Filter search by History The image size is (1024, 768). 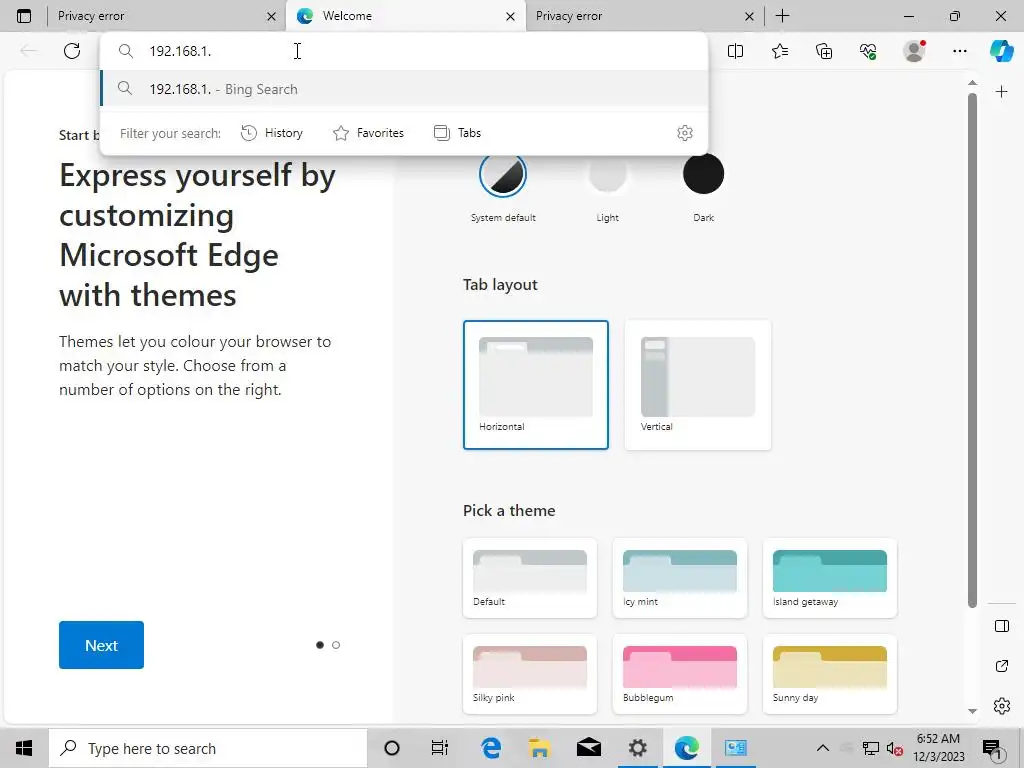tap(272, 133)
